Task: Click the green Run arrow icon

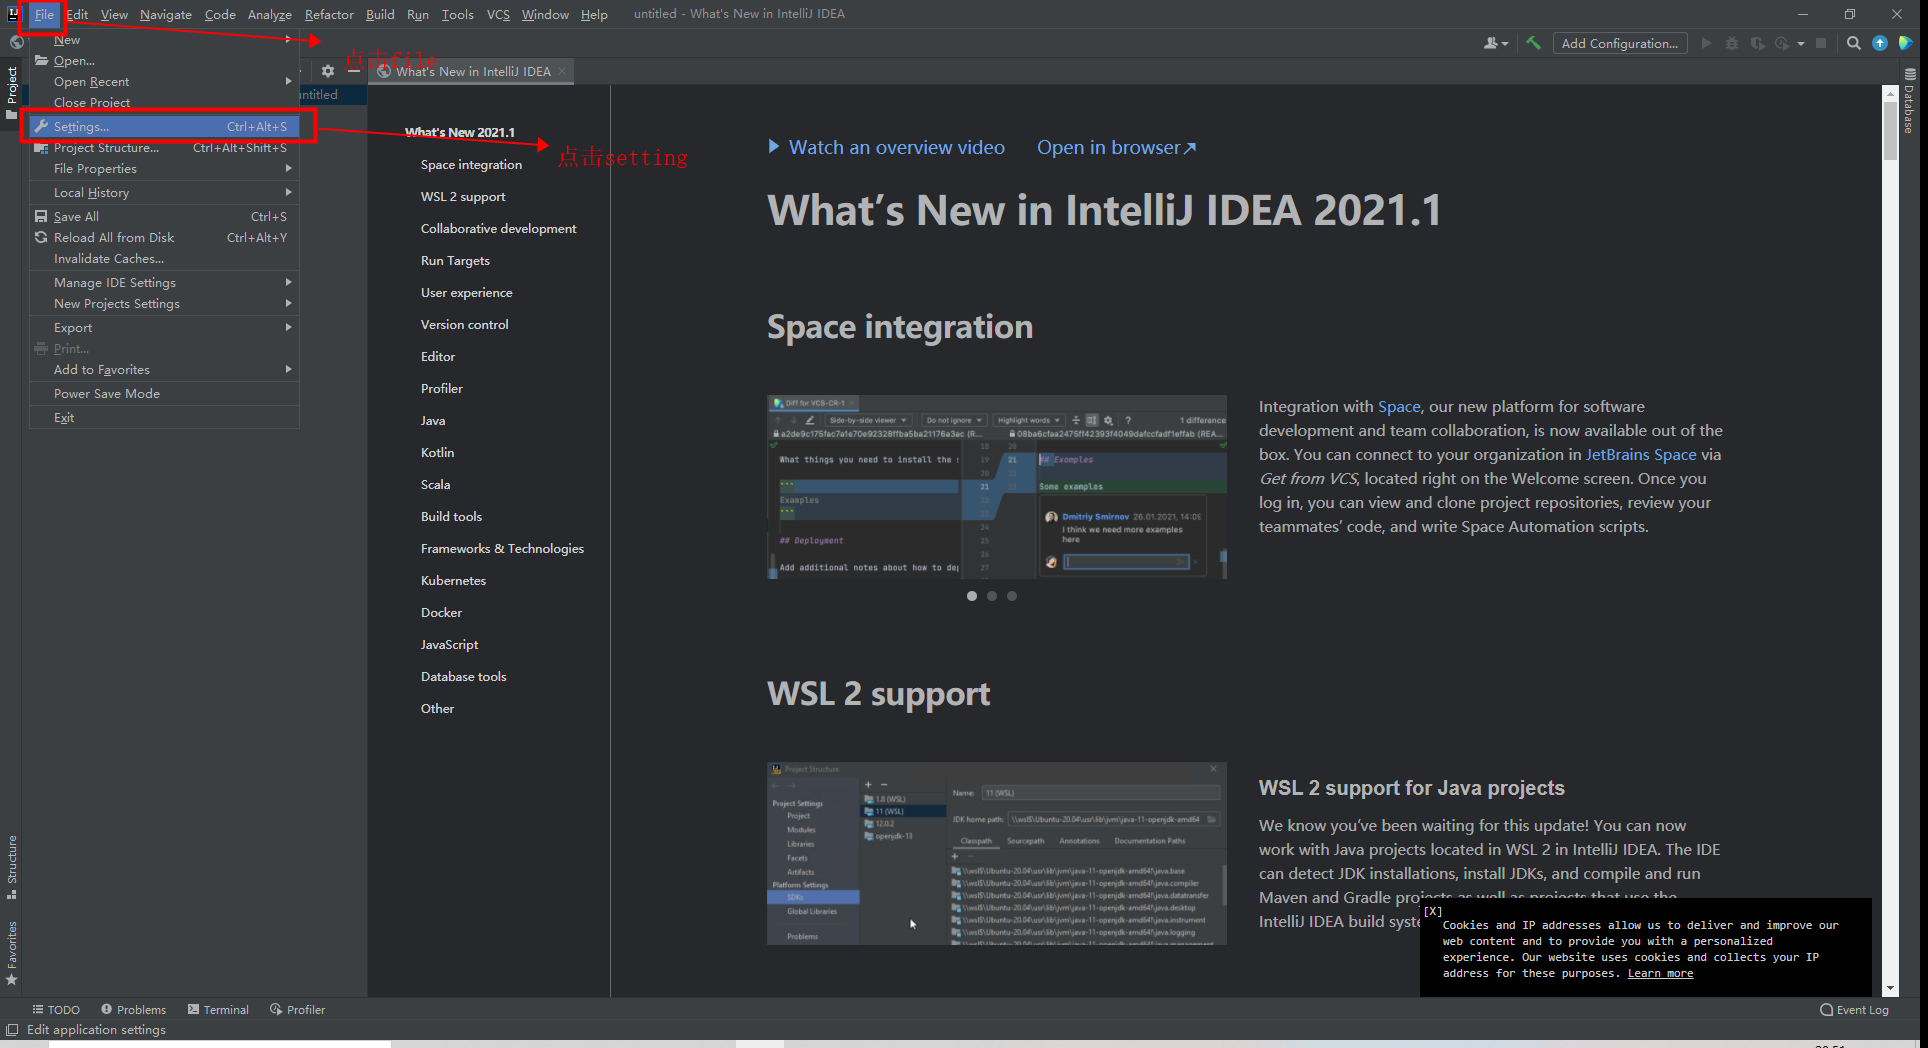Action: click(x=1706, y=43)
